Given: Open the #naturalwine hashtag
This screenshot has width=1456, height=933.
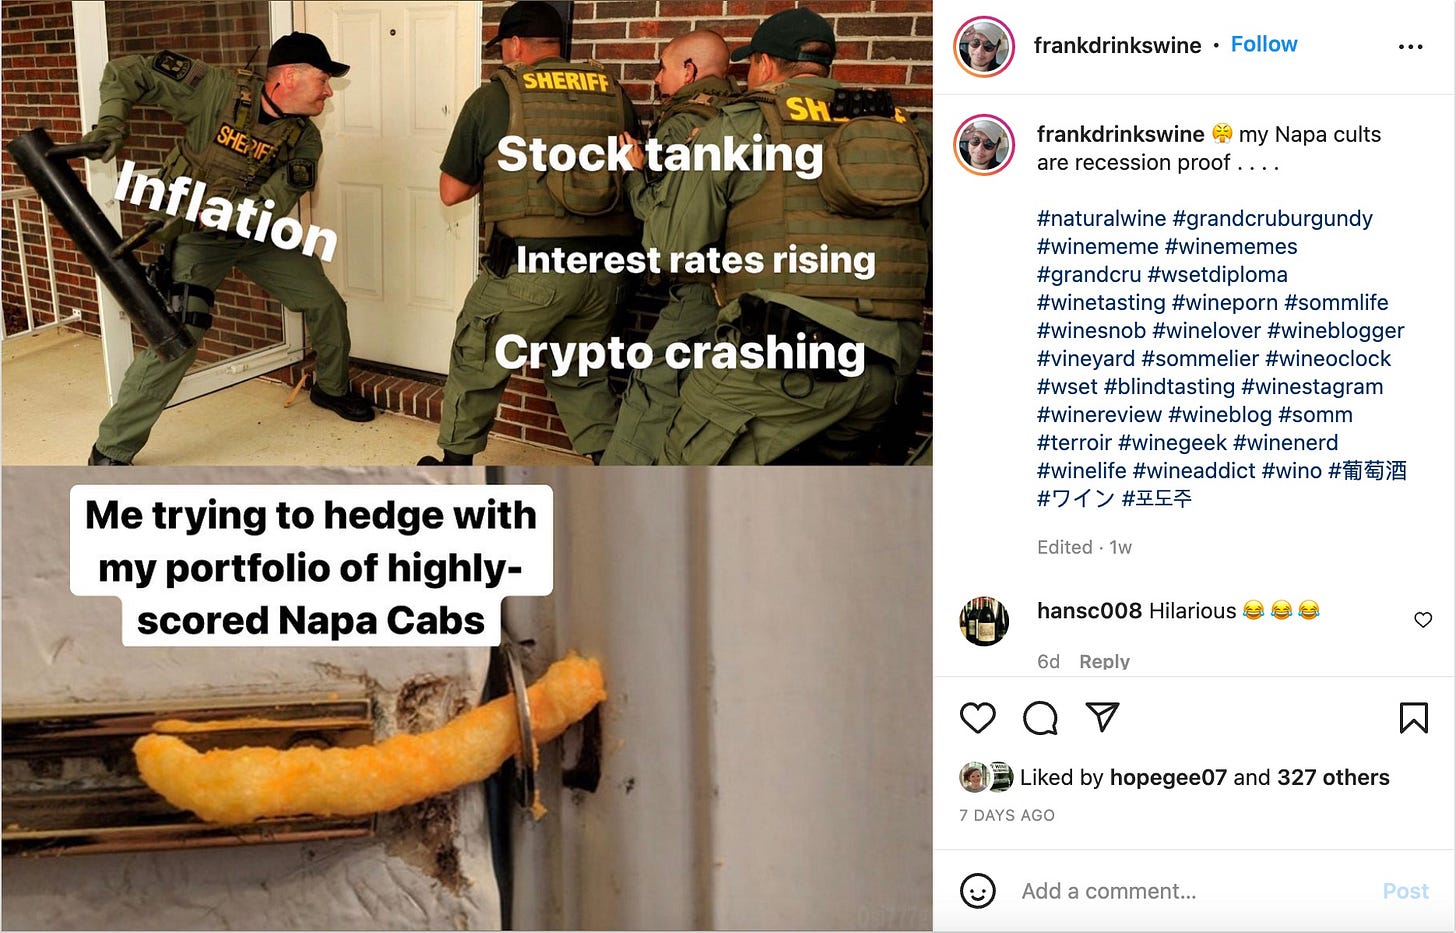Looking at the screenshot, I should (x=1101, y=218).
